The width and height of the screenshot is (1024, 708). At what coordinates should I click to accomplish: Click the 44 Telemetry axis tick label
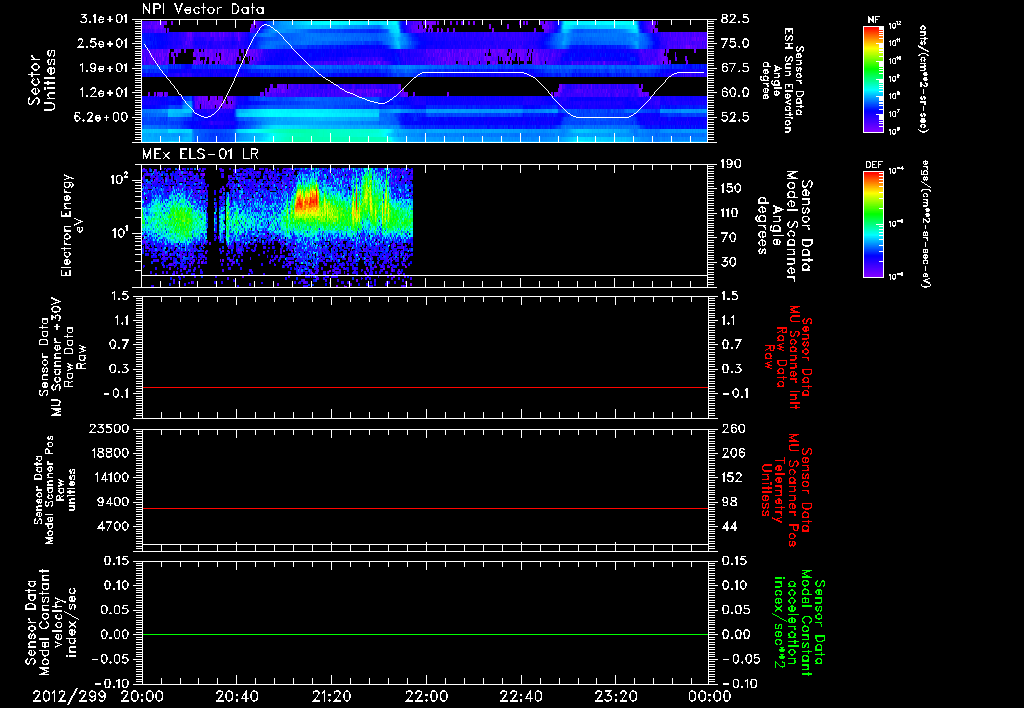coord(729,526)
